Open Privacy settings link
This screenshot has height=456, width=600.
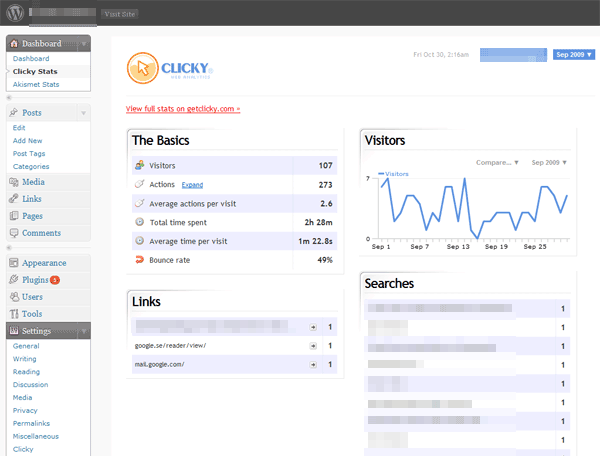pyautogui.click(x=25, y=410)
